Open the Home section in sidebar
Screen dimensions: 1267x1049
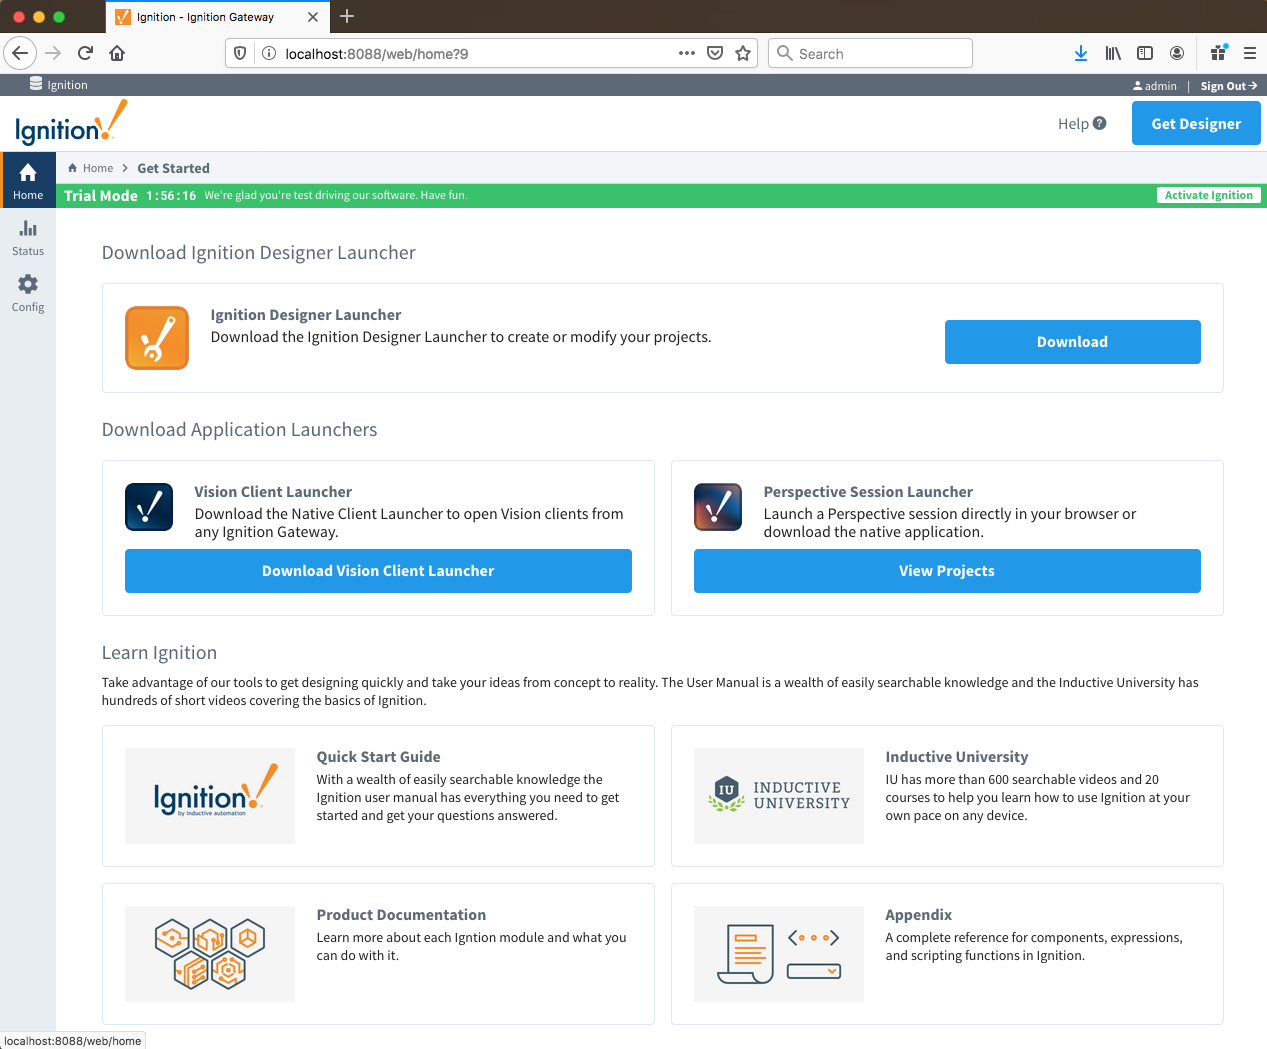click(28, 180)
